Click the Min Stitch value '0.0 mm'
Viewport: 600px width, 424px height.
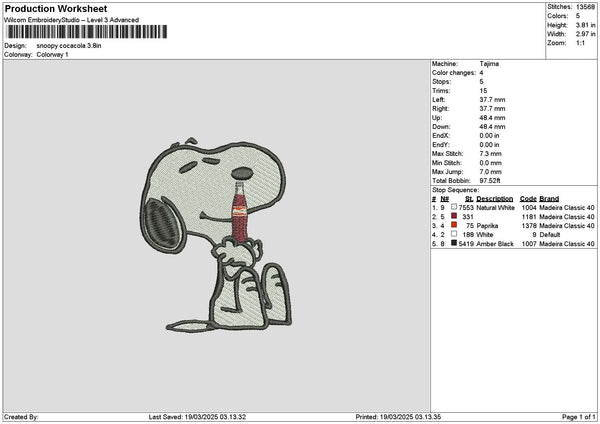tap(491, 163)
